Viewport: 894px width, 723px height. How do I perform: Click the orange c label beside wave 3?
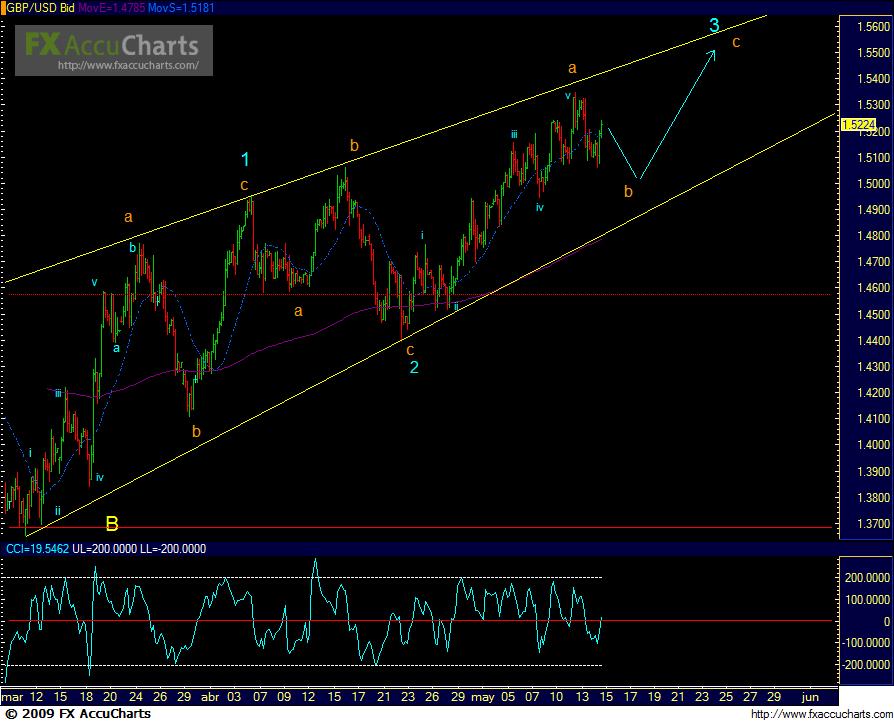[736, 42]
